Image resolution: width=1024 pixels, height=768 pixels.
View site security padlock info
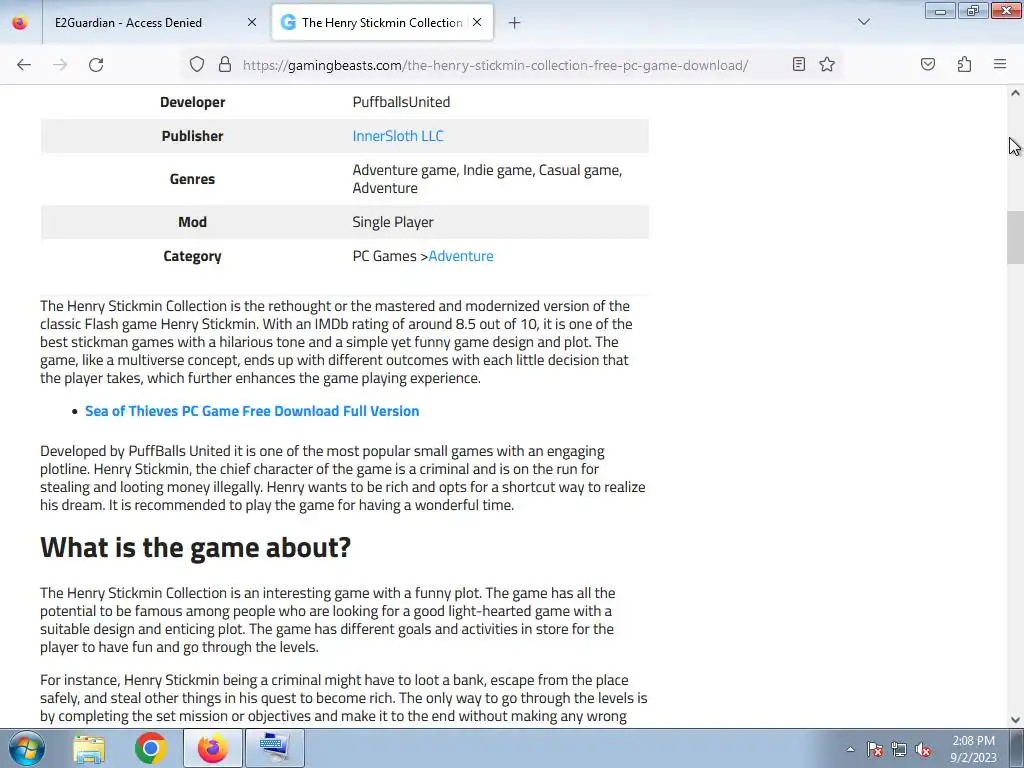[x=225, y=65]
